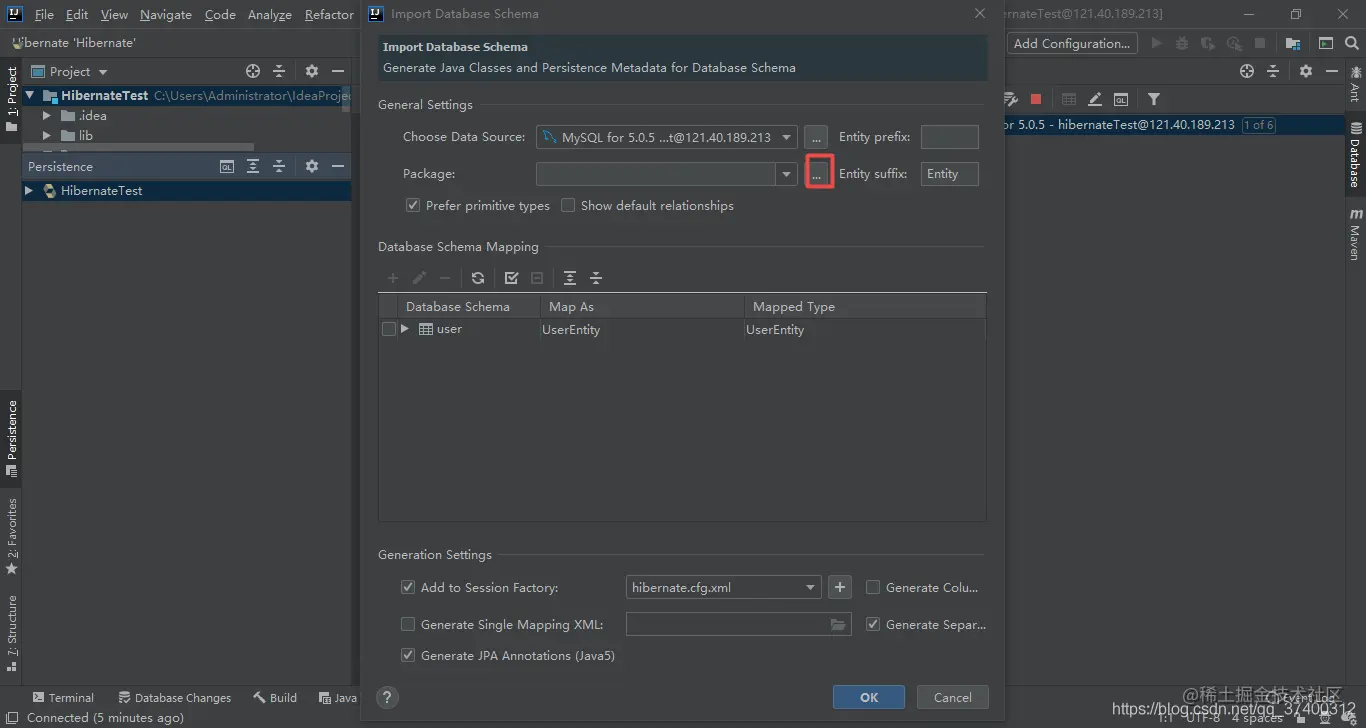This screenshot has width=1366, height=728.
Task: Open Choose Data Source dropdown
Action: pyautogui.click(x=786, y=137)
